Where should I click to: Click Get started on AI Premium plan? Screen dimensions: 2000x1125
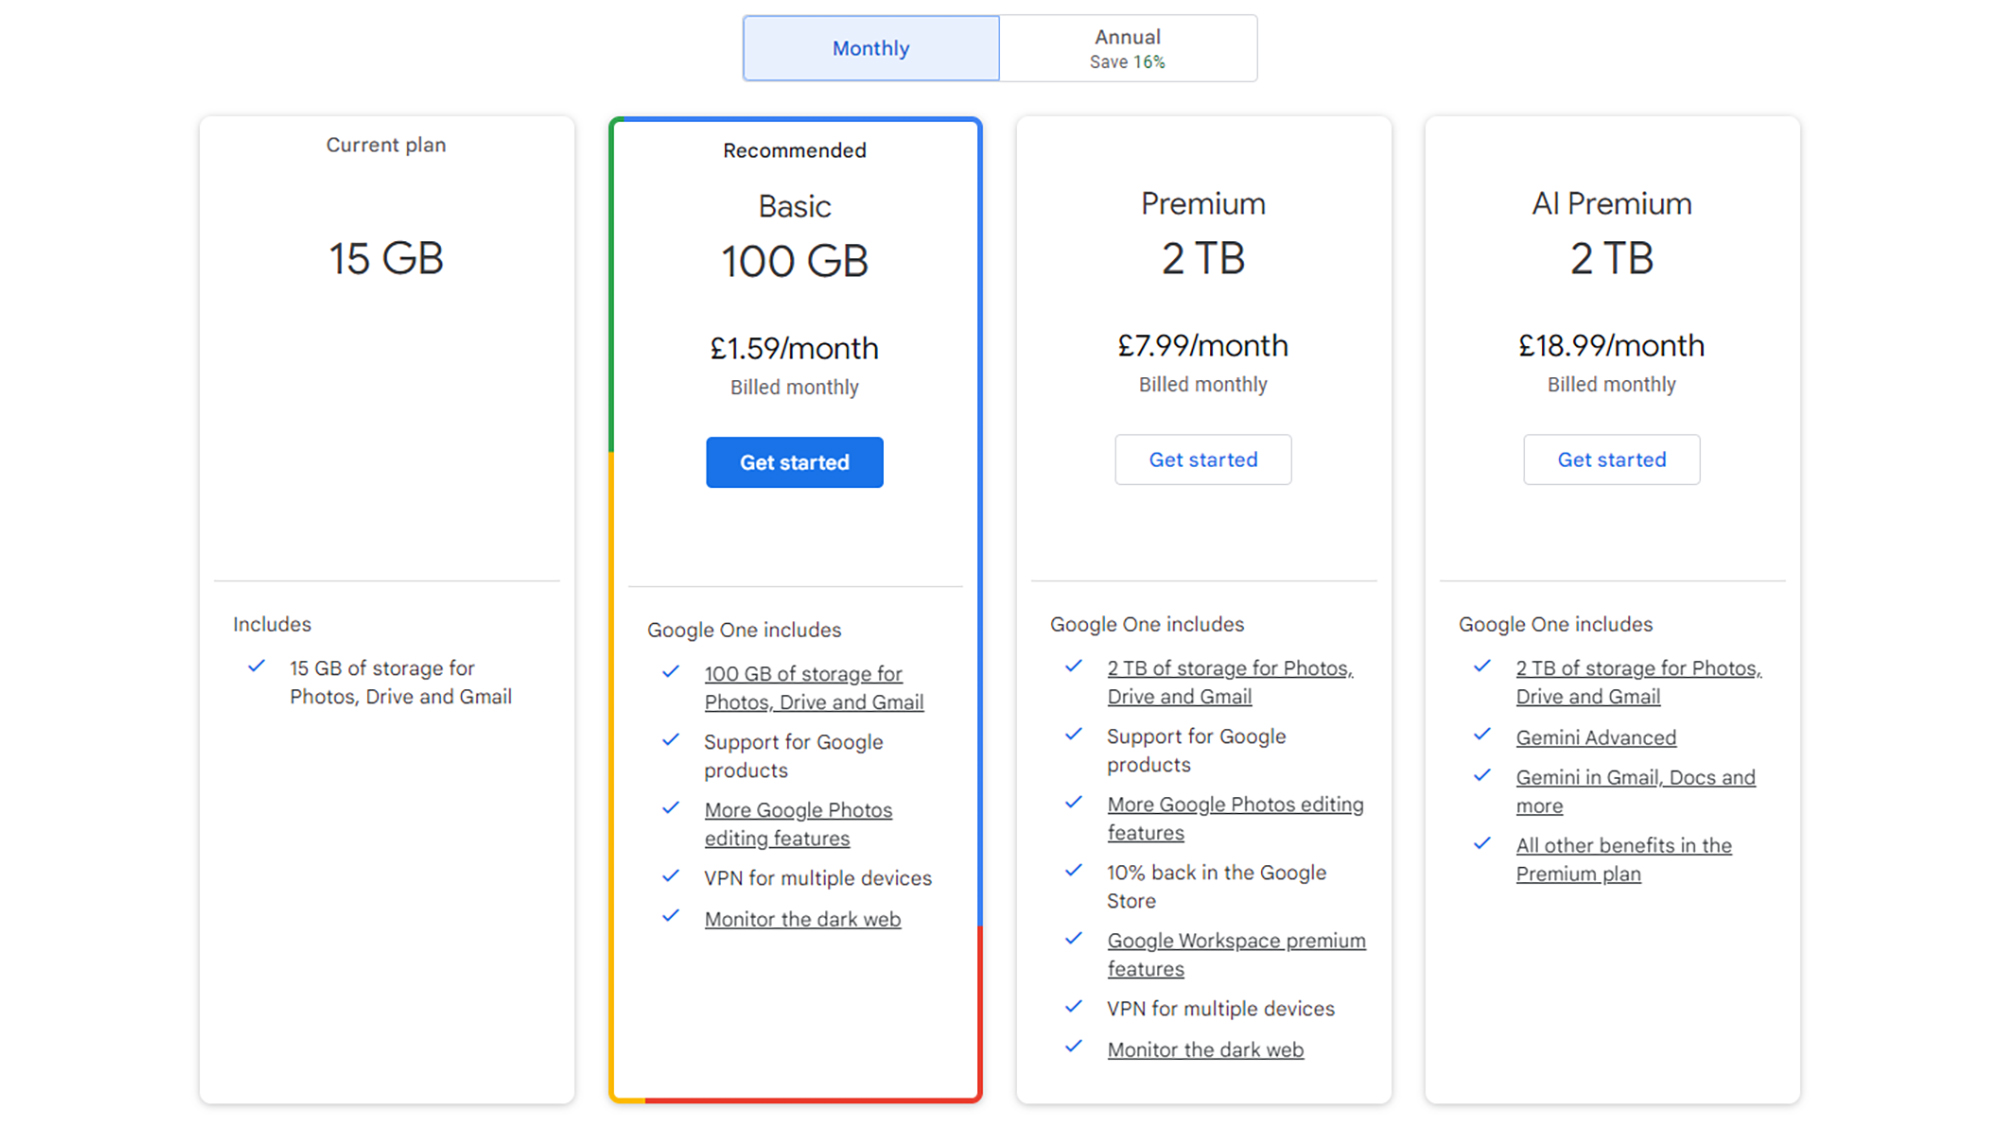[1611, 459]
